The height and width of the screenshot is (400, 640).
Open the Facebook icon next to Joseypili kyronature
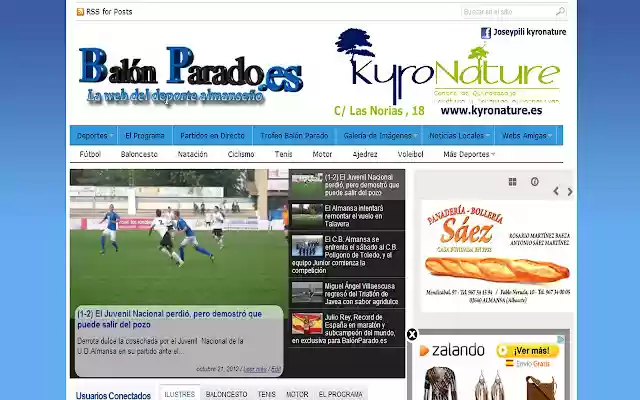(486, 33)
